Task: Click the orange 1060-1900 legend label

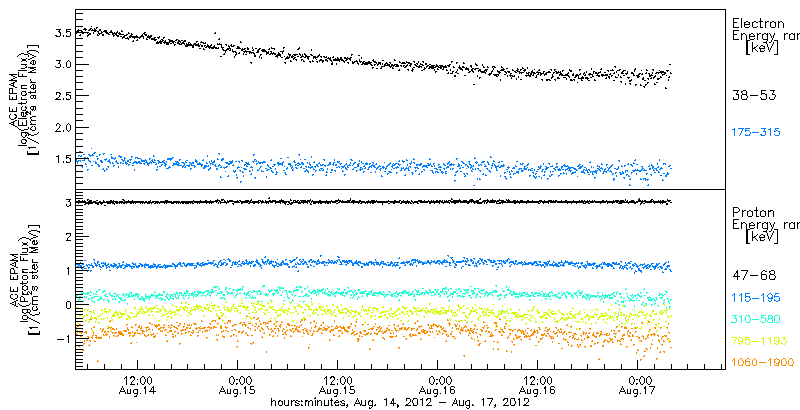Action: pyautogui.click(x=763, y=362)
